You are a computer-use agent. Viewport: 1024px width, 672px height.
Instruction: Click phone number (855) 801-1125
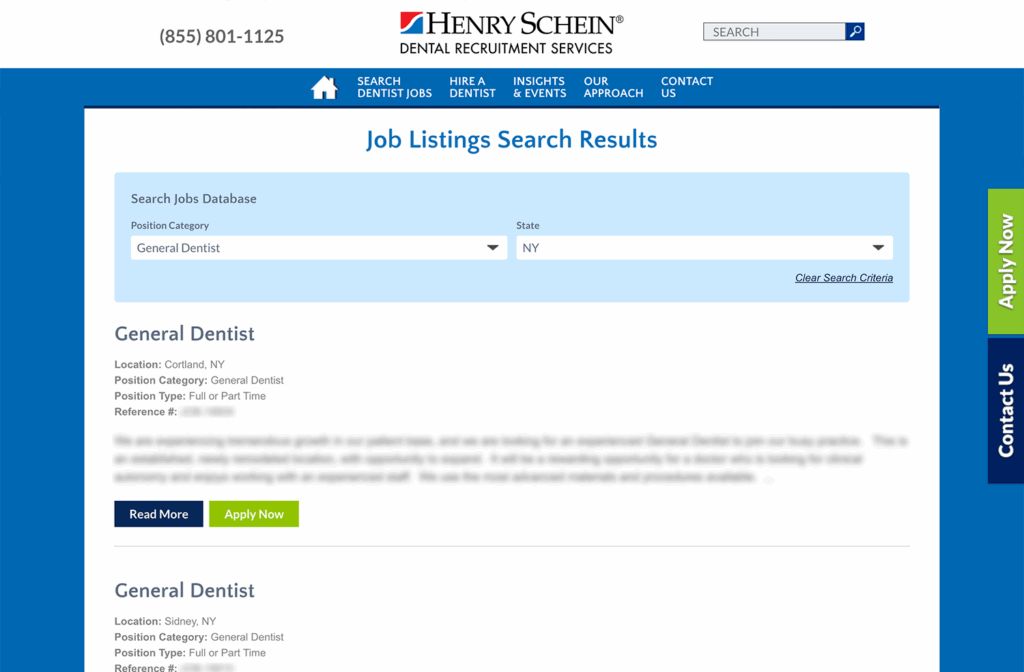click(x=222, y=37)
